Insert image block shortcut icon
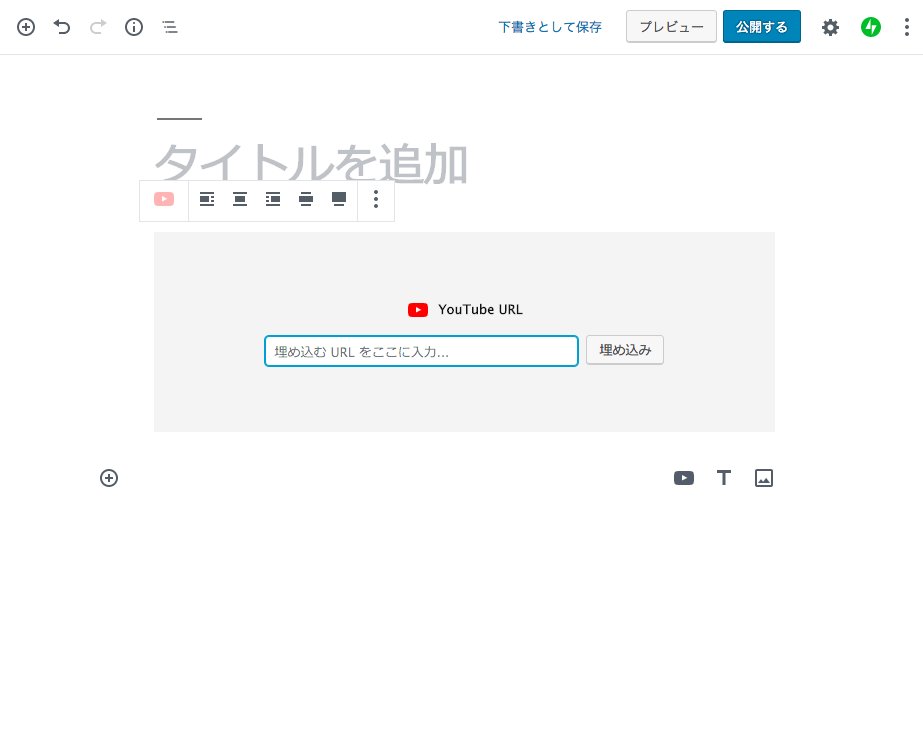Image resolution: width=923 pixels, height=755 pixels. point(763,478)
